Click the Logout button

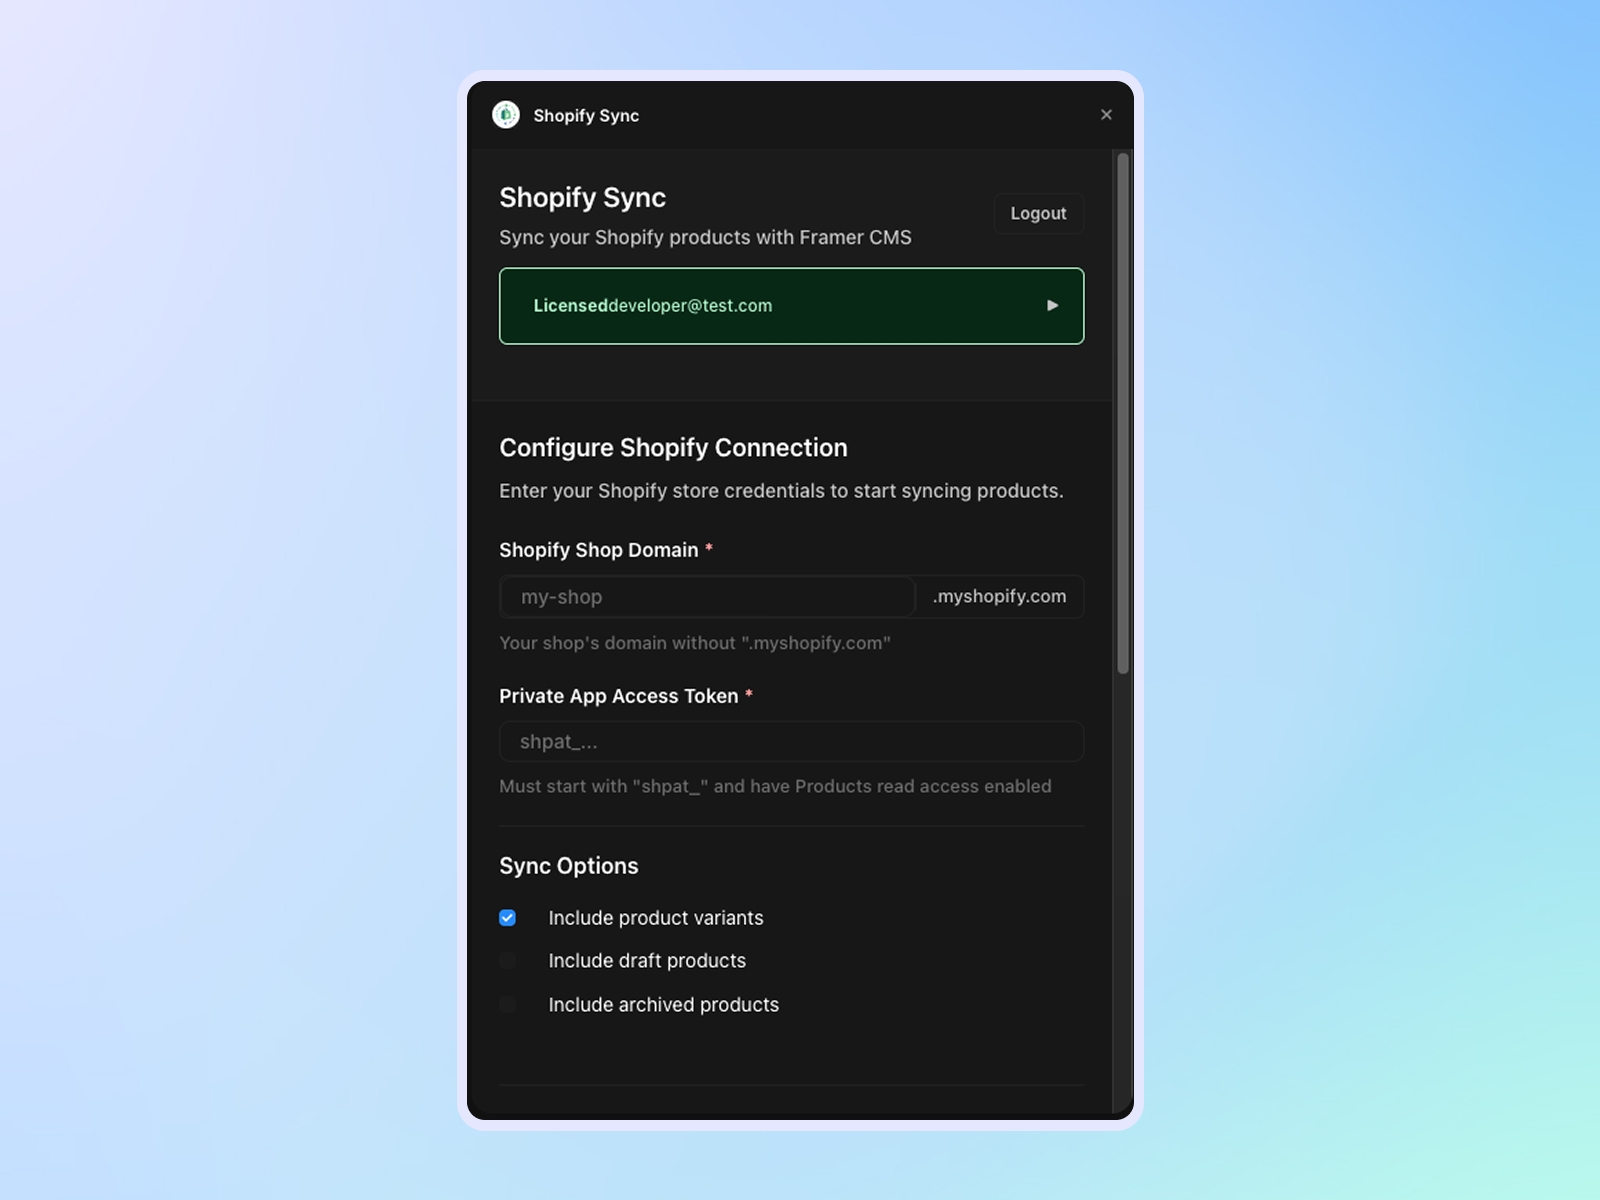(1038, 213)
